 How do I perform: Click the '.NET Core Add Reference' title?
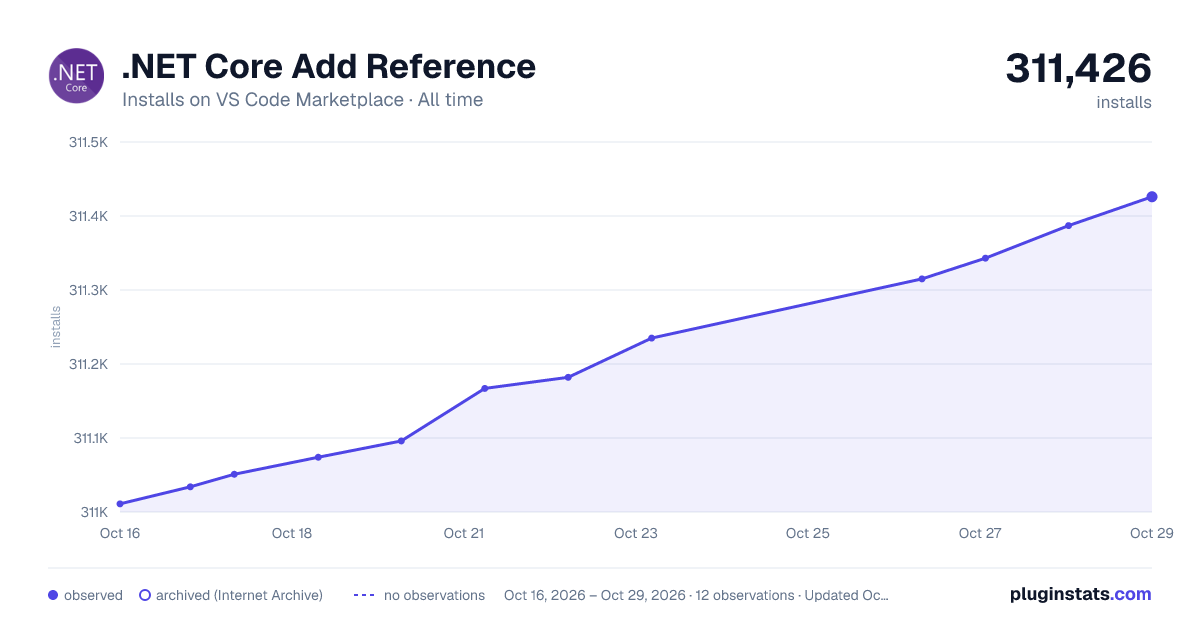pyautogui.click(x=329, y=66)
